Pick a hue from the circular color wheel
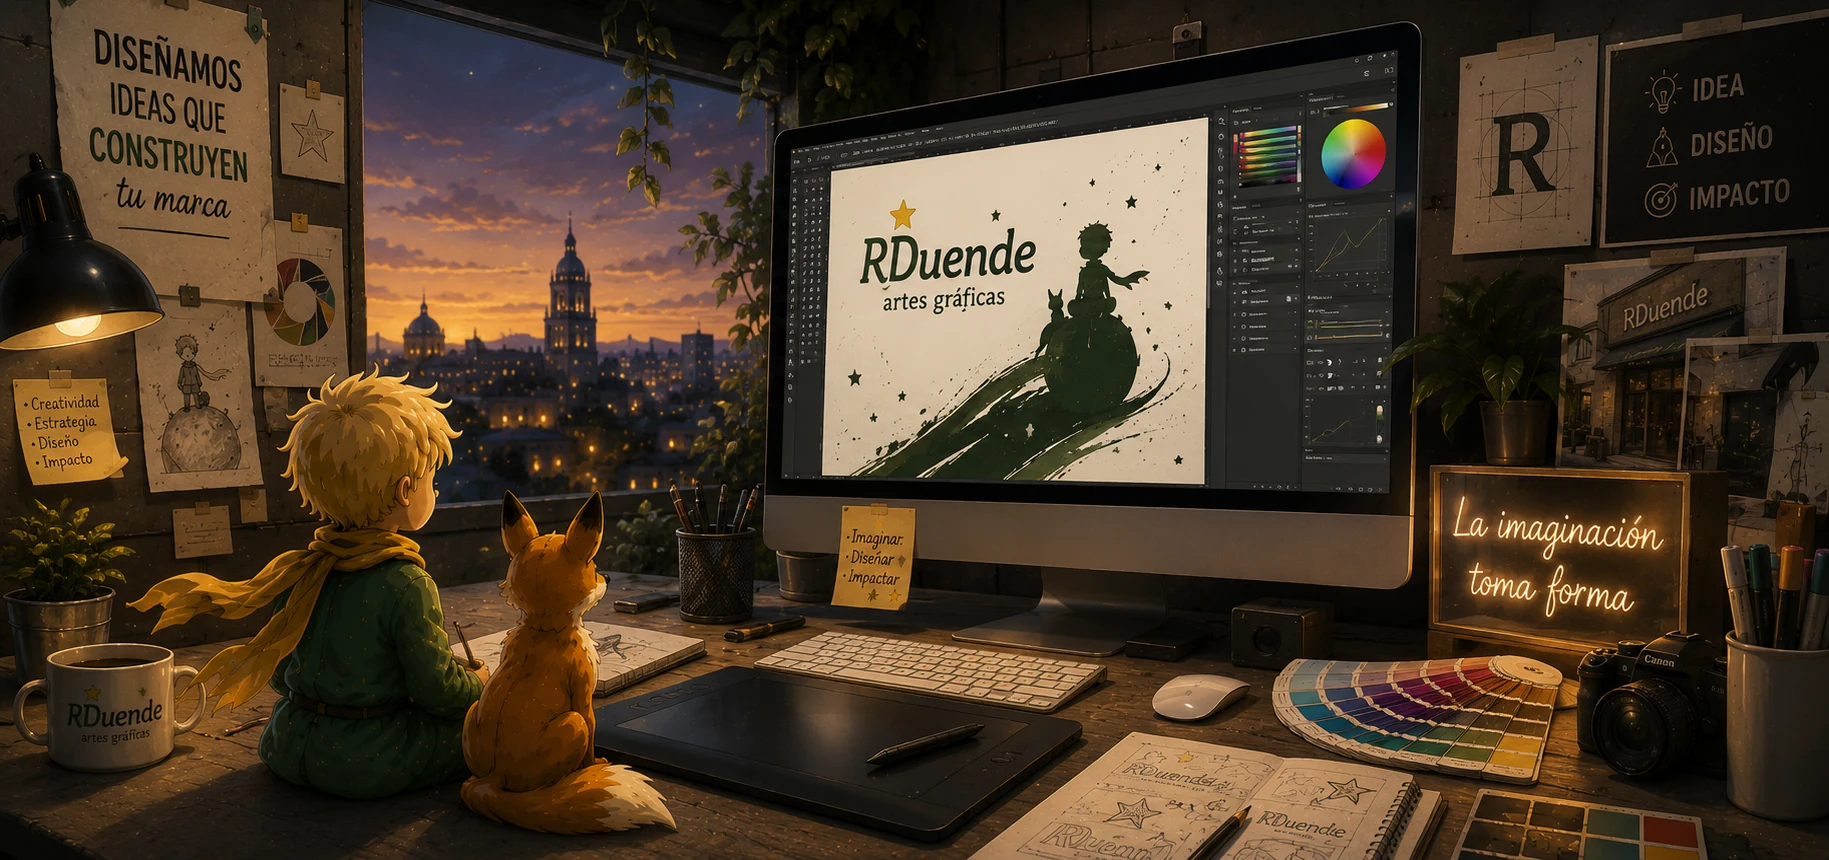This screenshot has width=1829, height=860. [x=1354, y=154]
